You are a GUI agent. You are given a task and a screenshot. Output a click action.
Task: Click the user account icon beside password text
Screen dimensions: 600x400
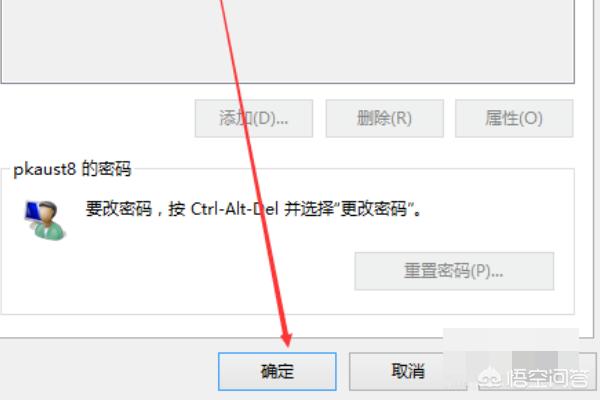click(45, 220)
